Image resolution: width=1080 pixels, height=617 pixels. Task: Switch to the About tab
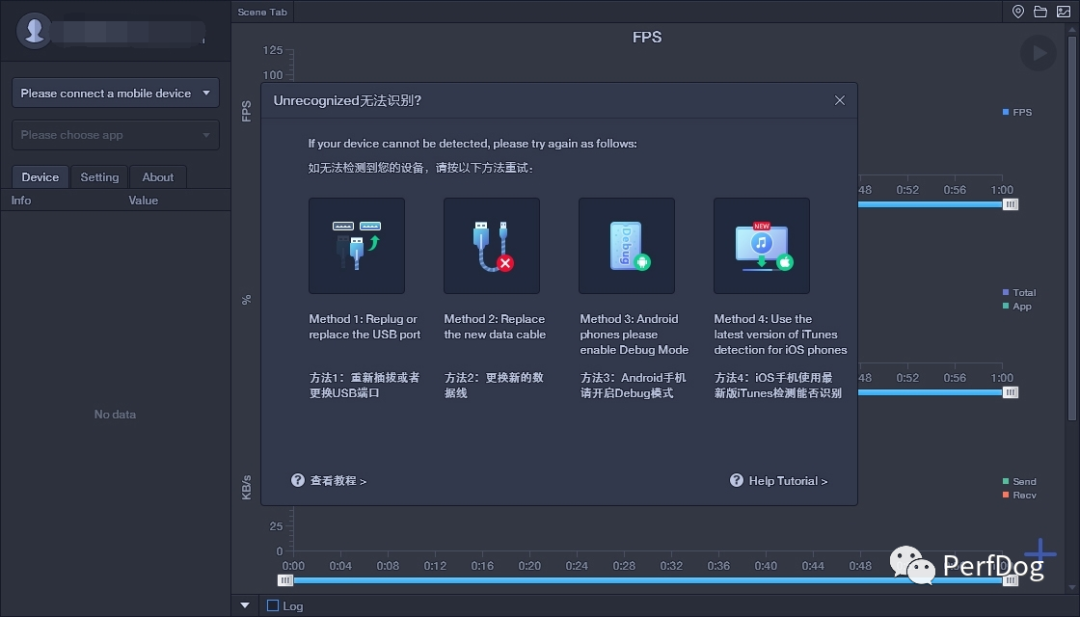pos(158,177)
